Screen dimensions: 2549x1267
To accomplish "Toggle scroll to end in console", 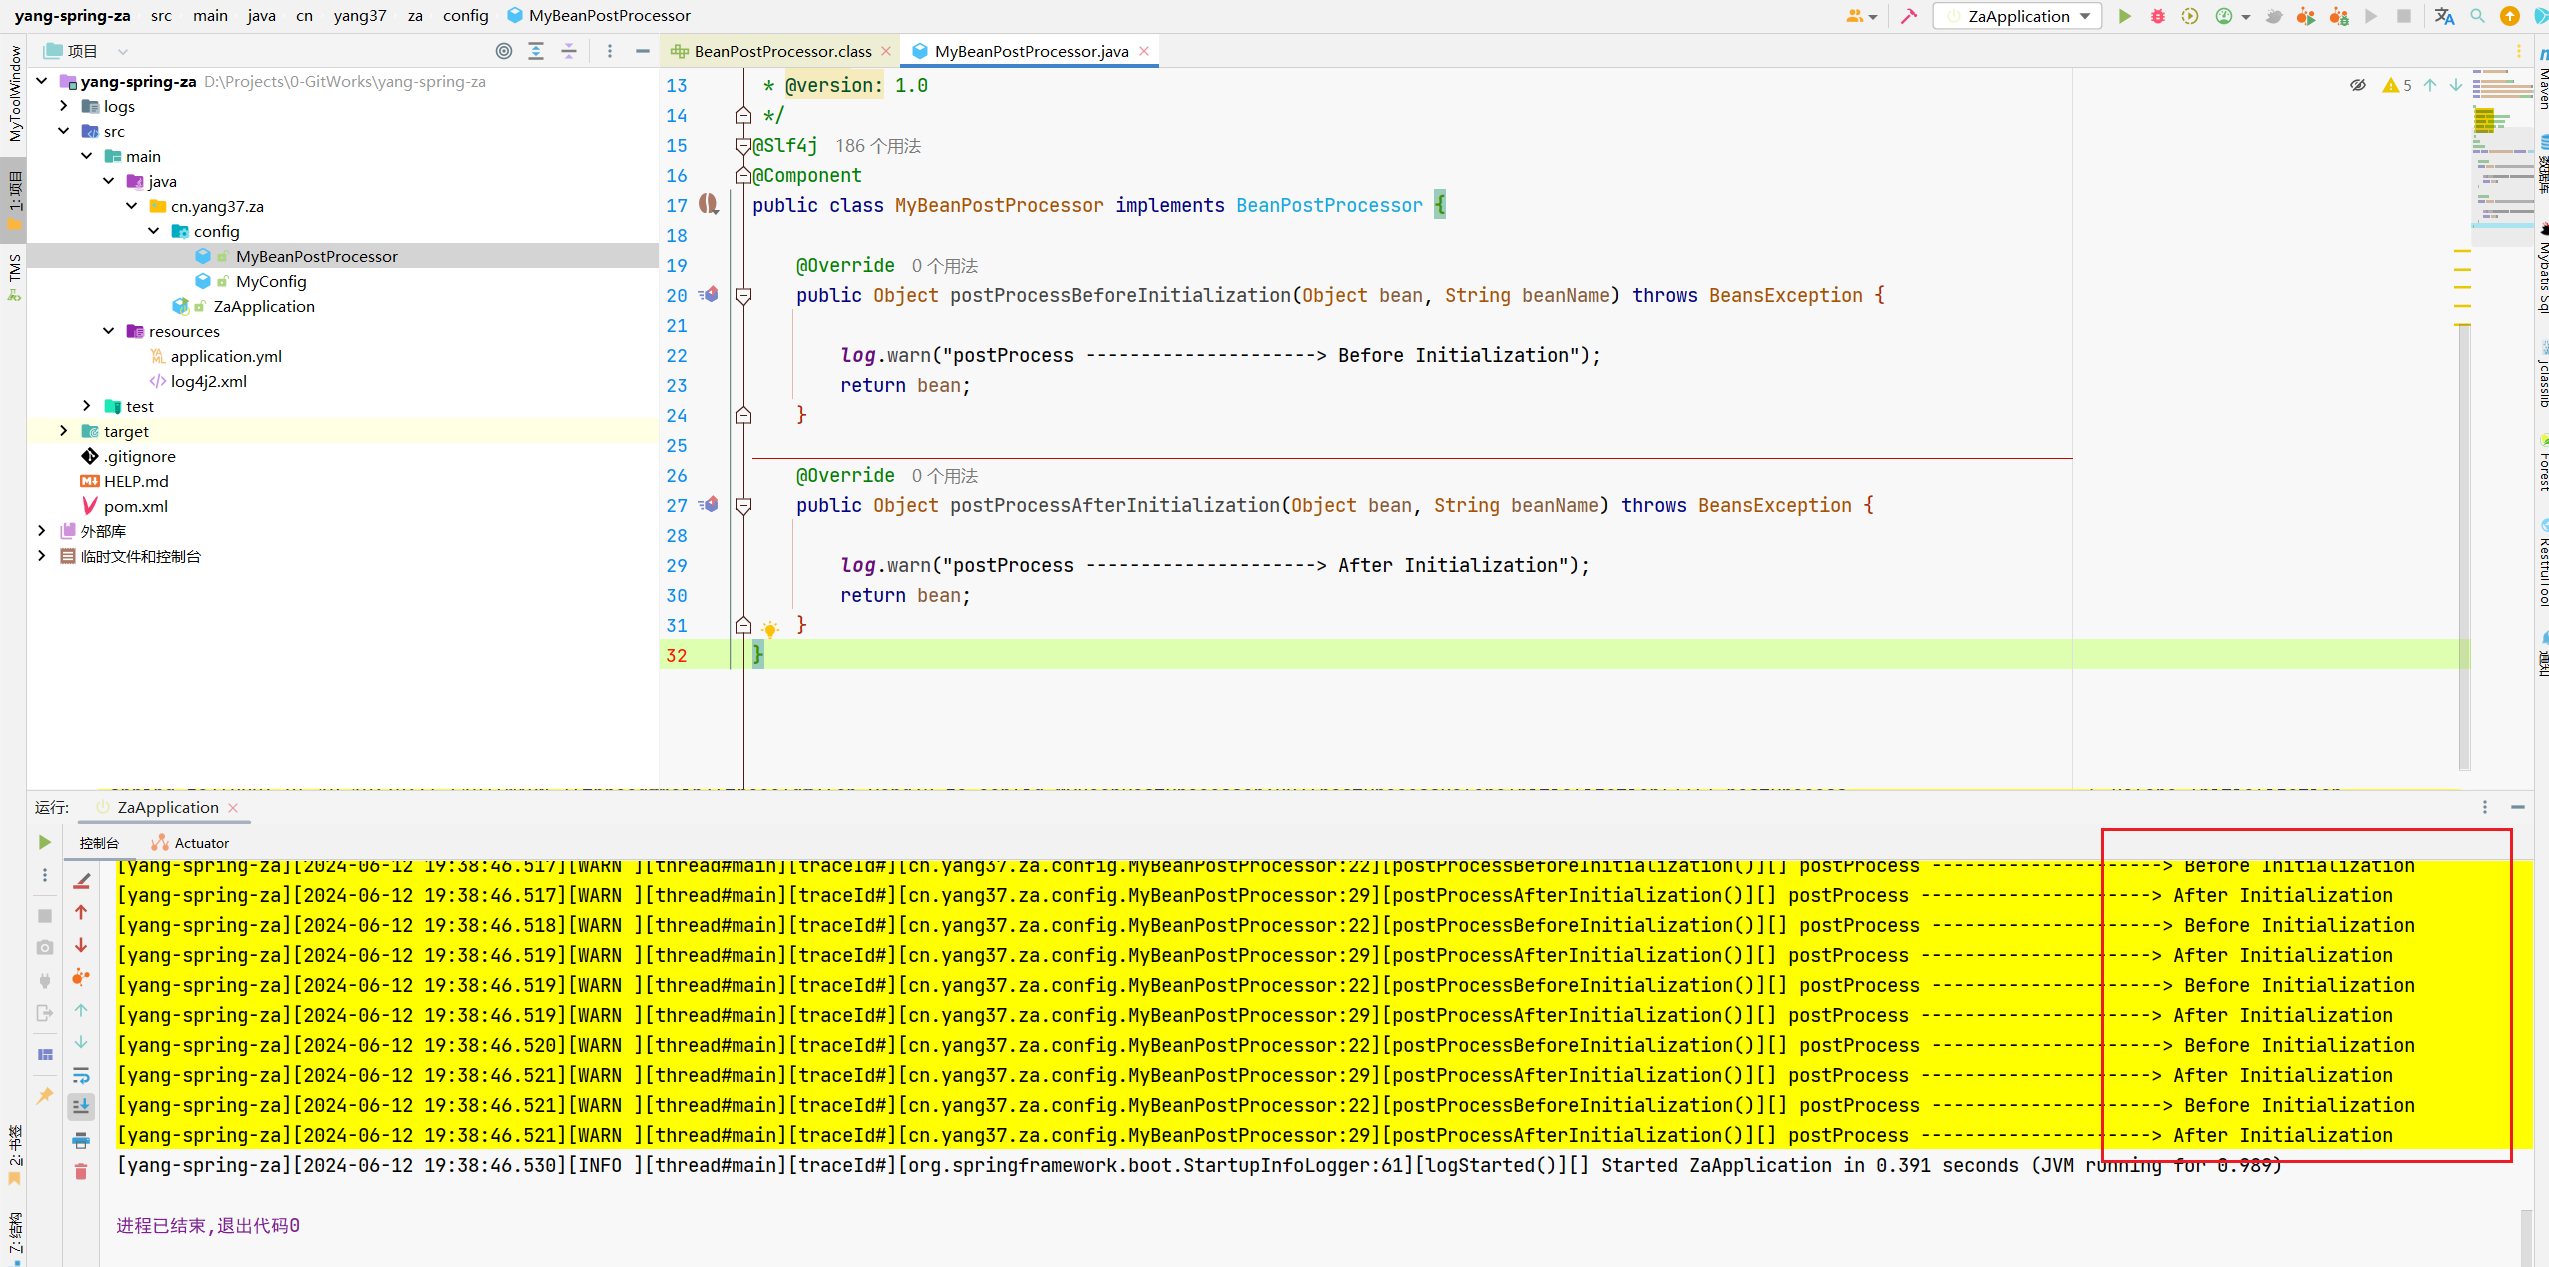I will pos(81,1106).
